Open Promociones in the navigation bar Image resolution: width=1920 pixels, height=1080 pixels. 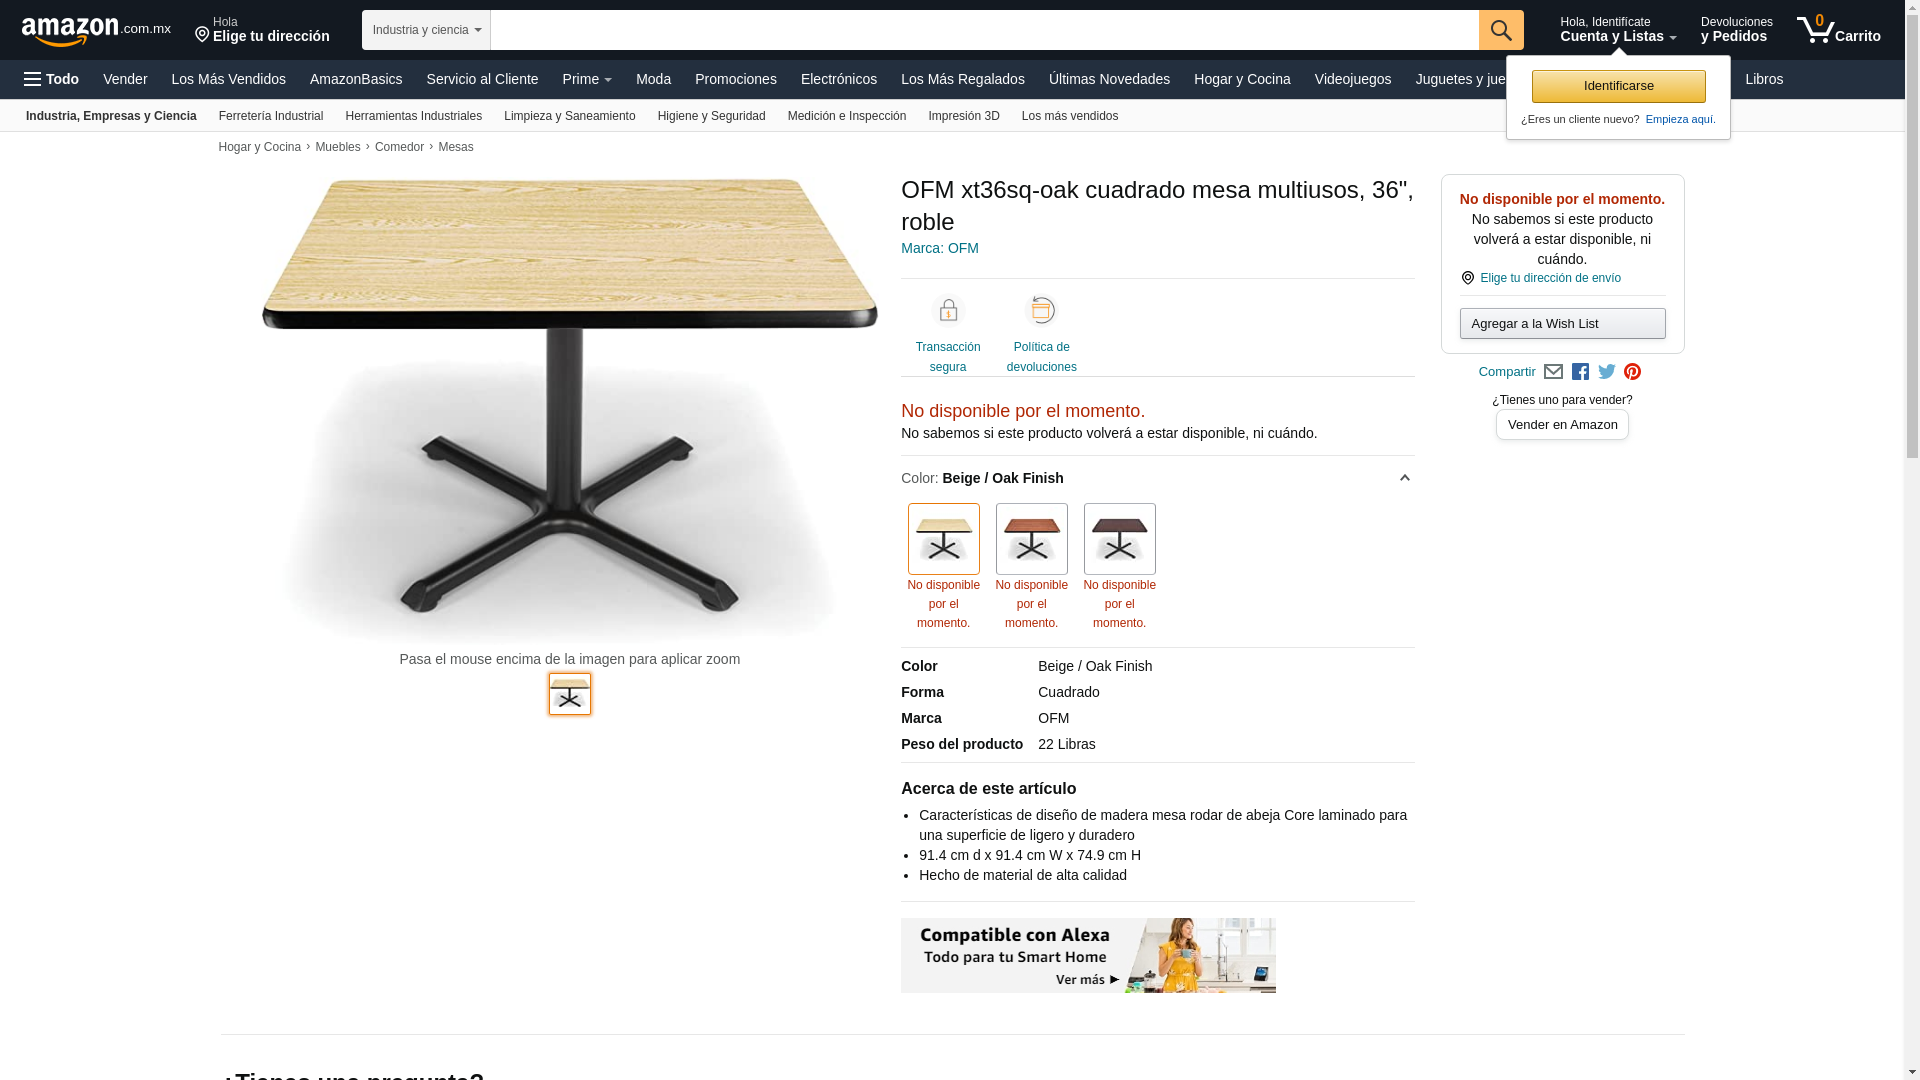[736, 79]
